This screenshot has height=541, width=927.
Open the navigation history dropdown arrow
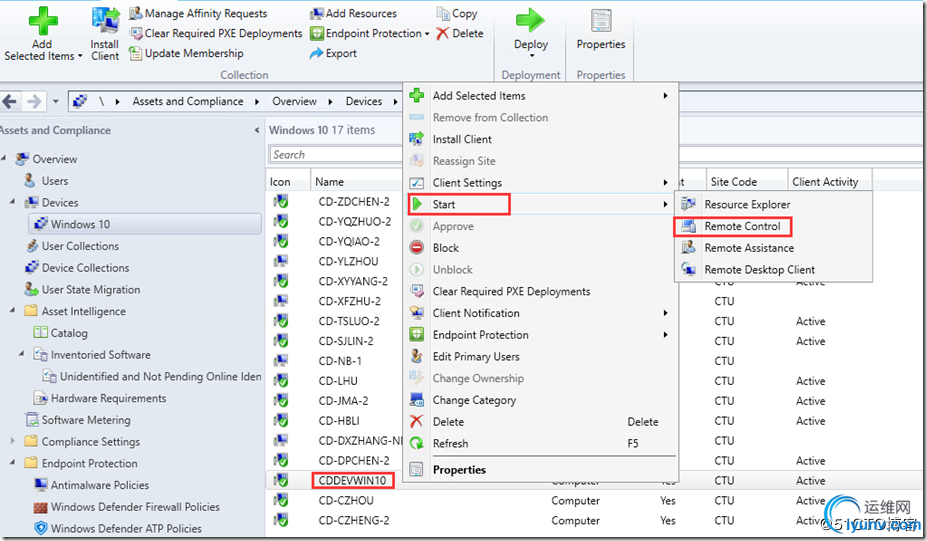[56, 101]
